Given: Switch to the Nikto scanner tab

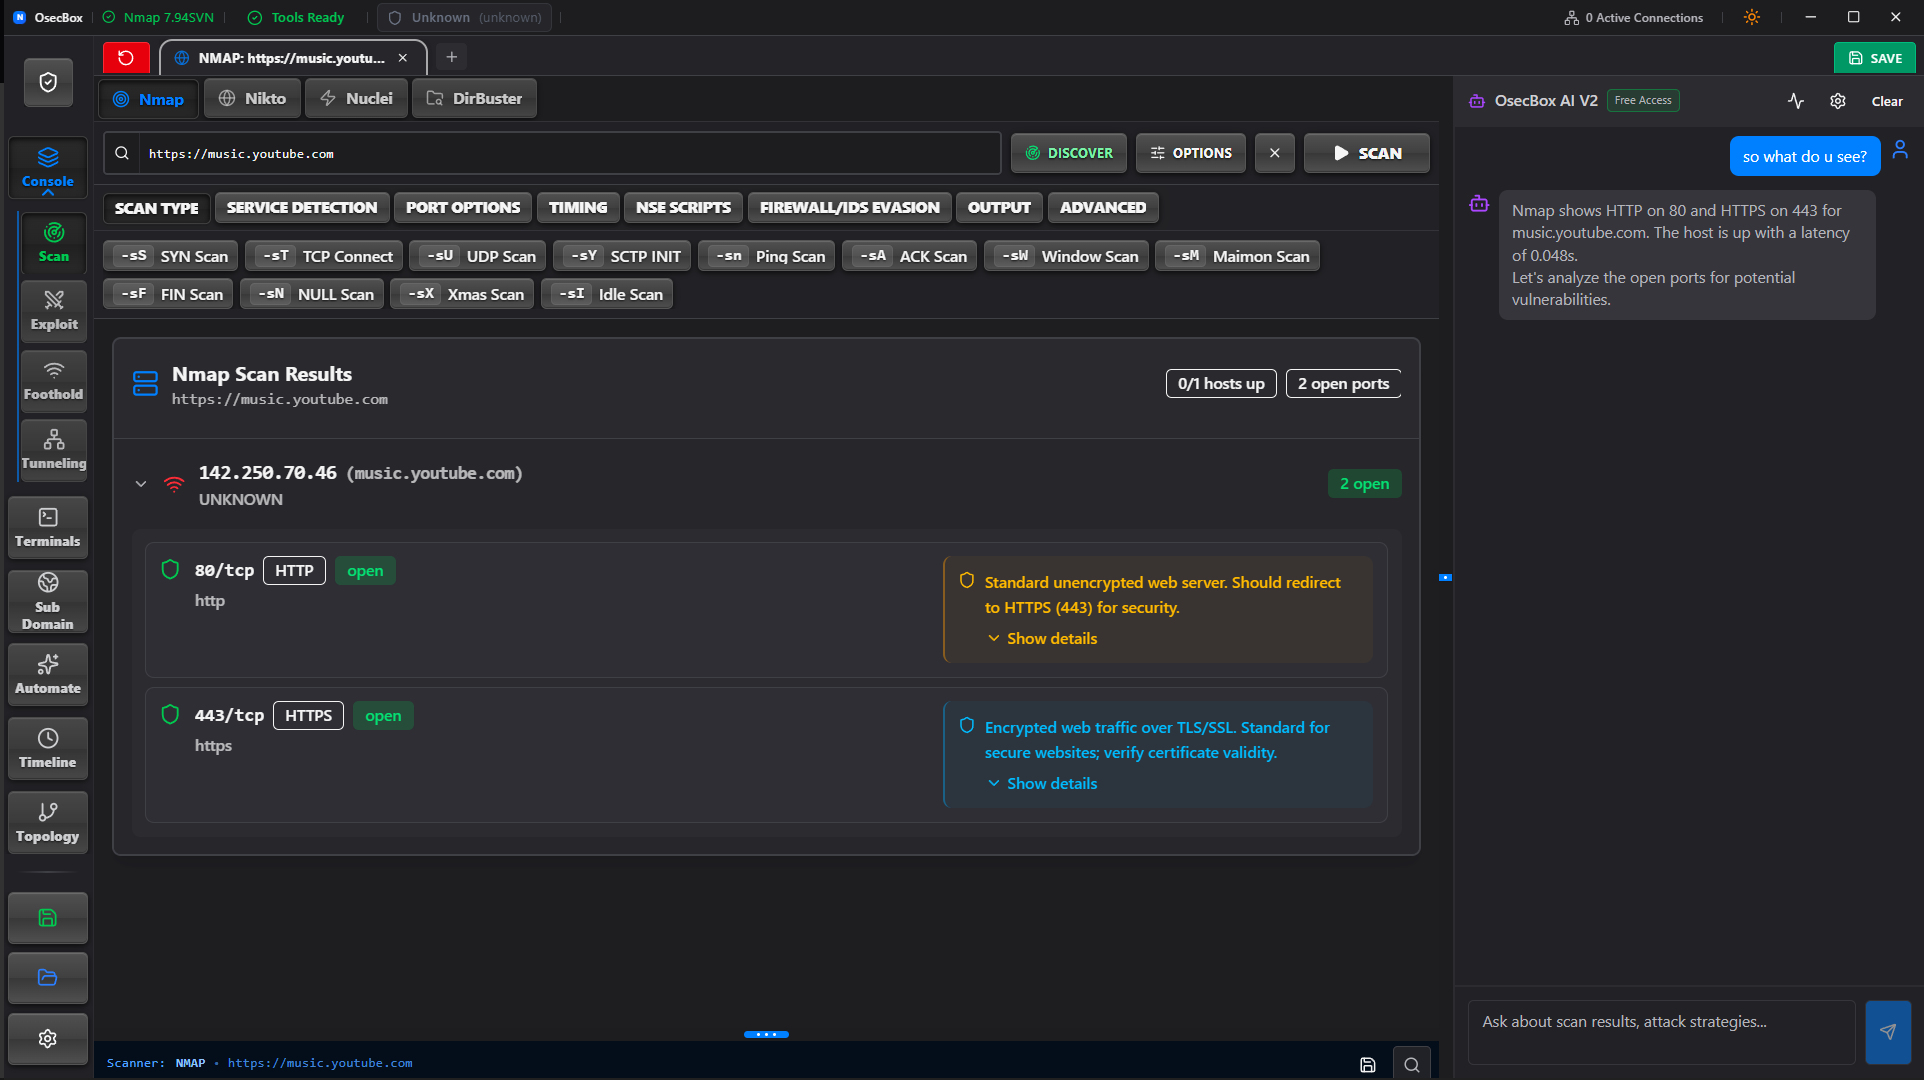Looking at the screenshot, I should (x=253, y=98).
